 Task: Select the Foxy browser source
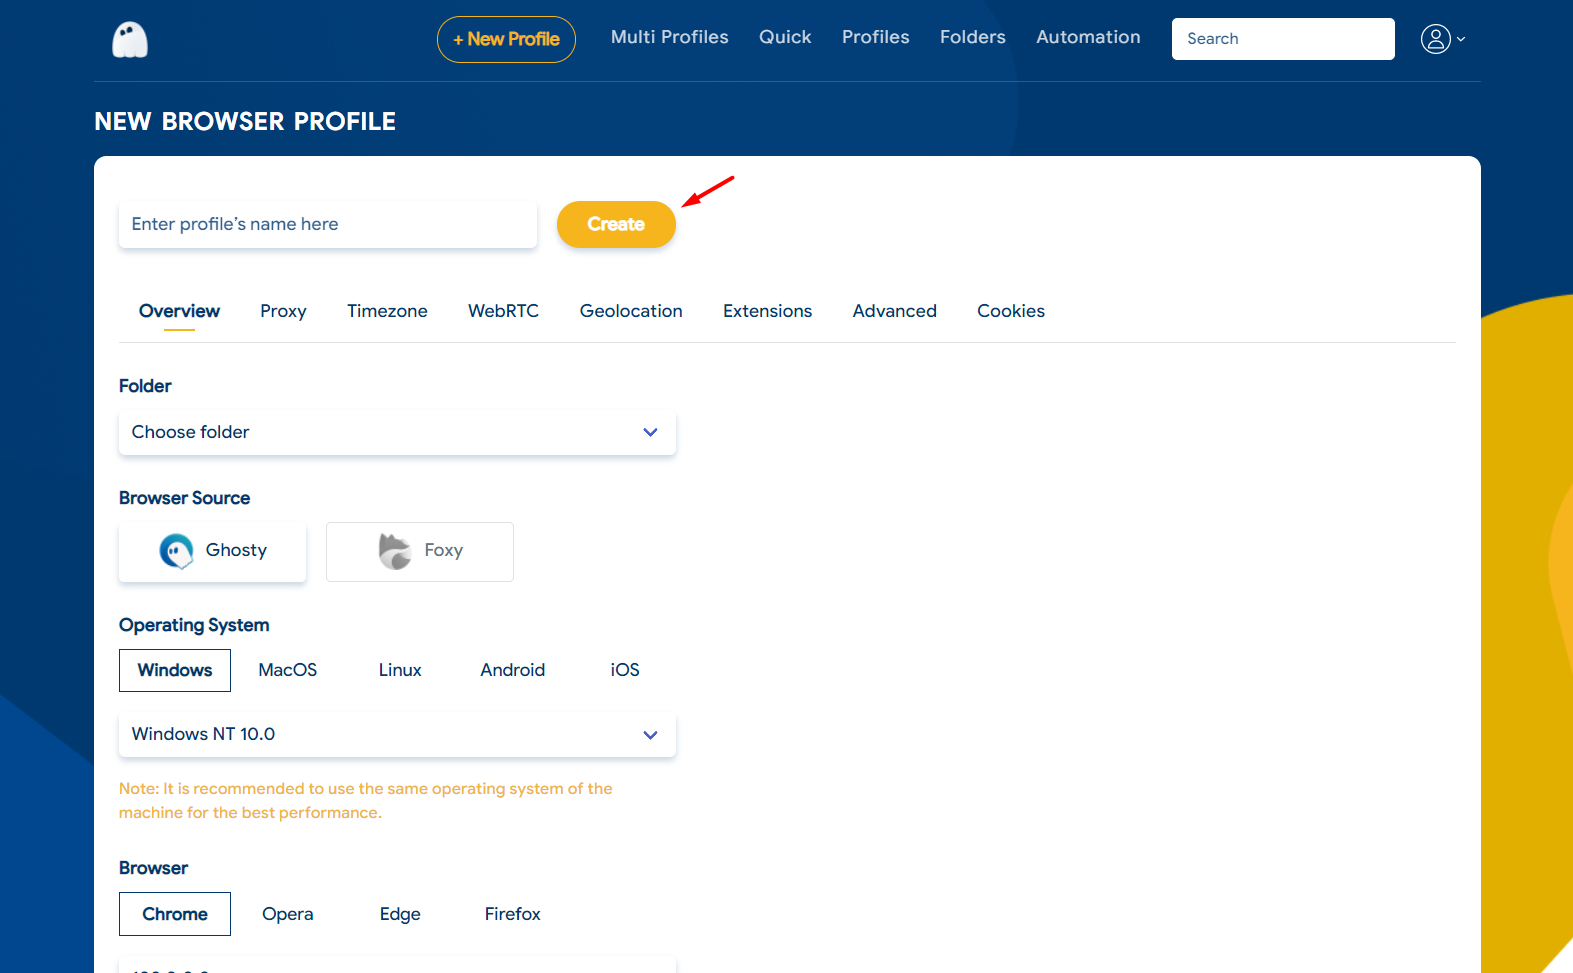tap(420, 551)
